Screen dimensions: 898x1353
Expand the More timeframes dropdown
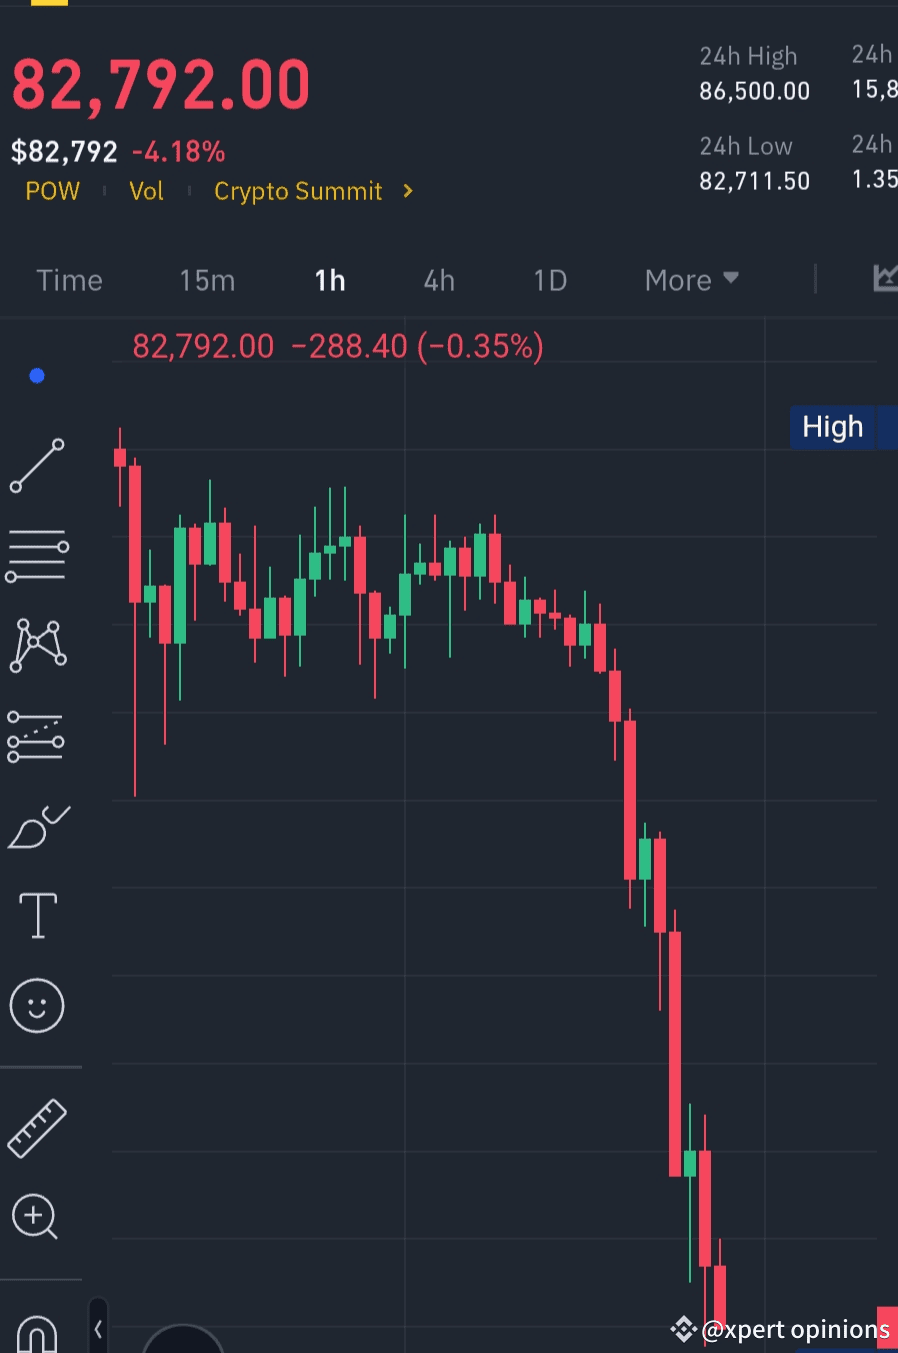click(x=692, y=280)
